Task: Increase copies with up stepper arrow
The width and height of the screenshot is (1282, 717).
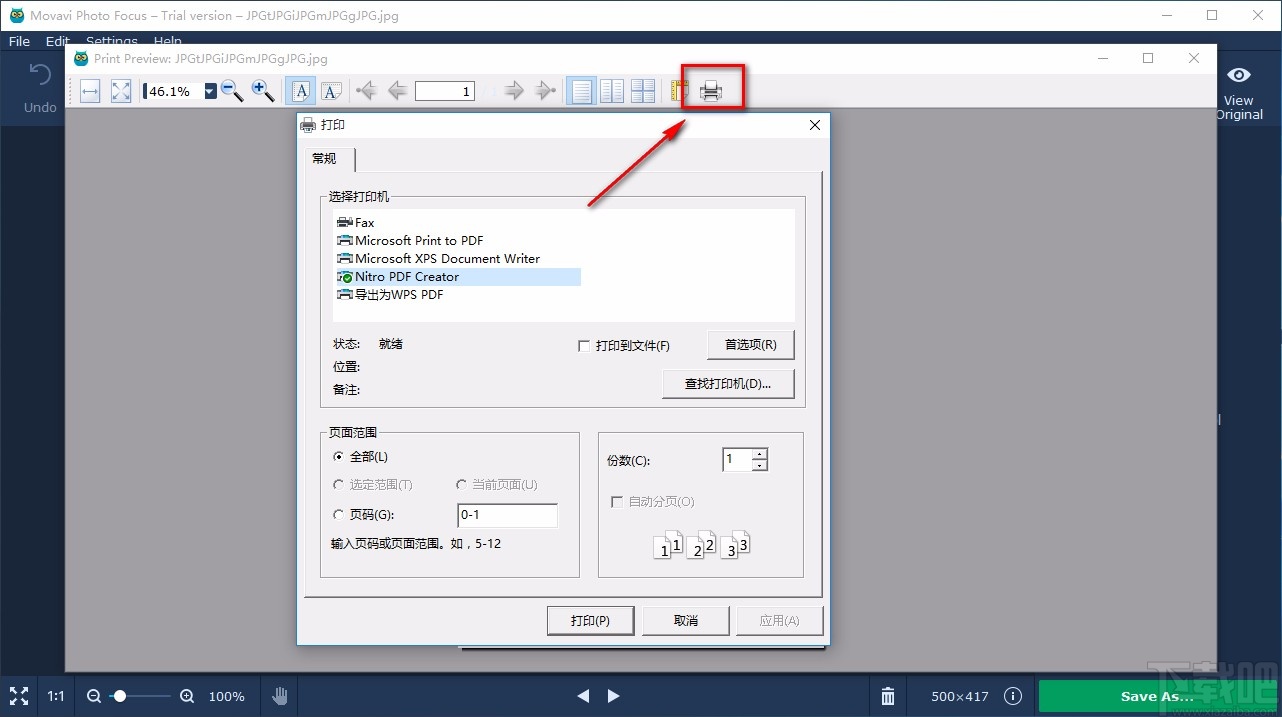Action: click(759, 453)
